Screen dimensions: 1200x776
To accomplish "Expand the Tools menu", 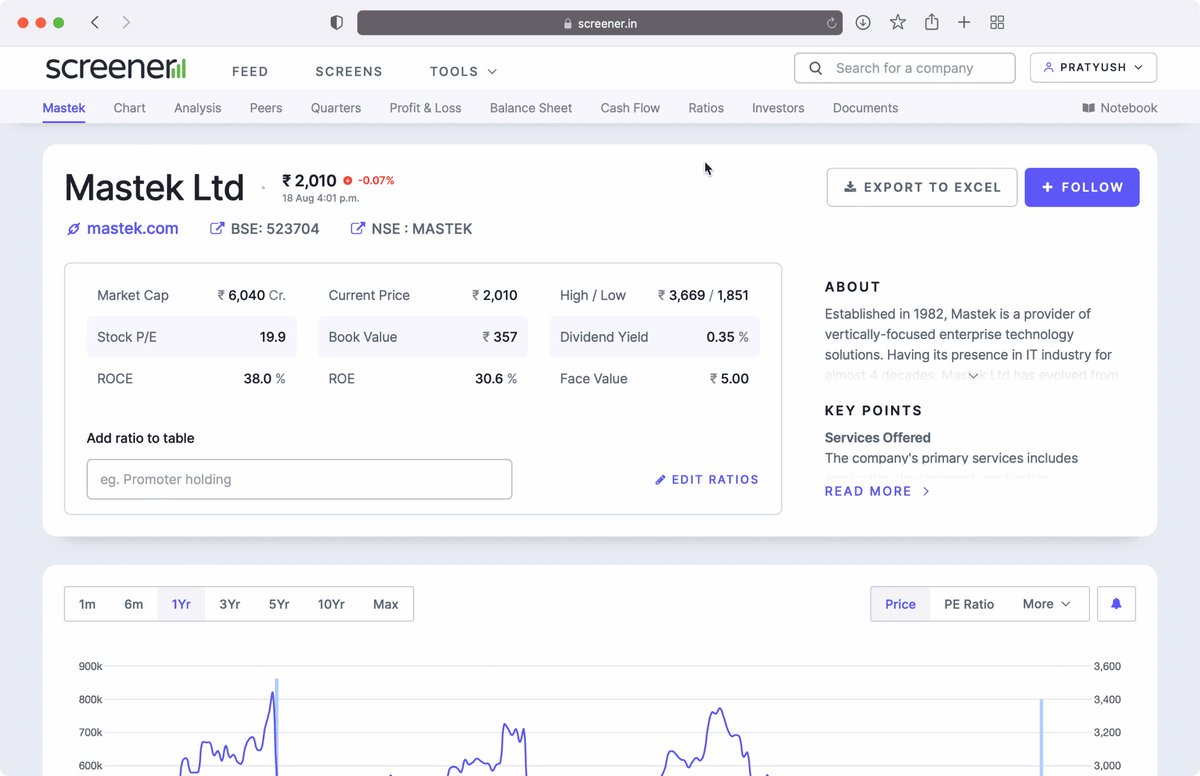I will [463, 71].
